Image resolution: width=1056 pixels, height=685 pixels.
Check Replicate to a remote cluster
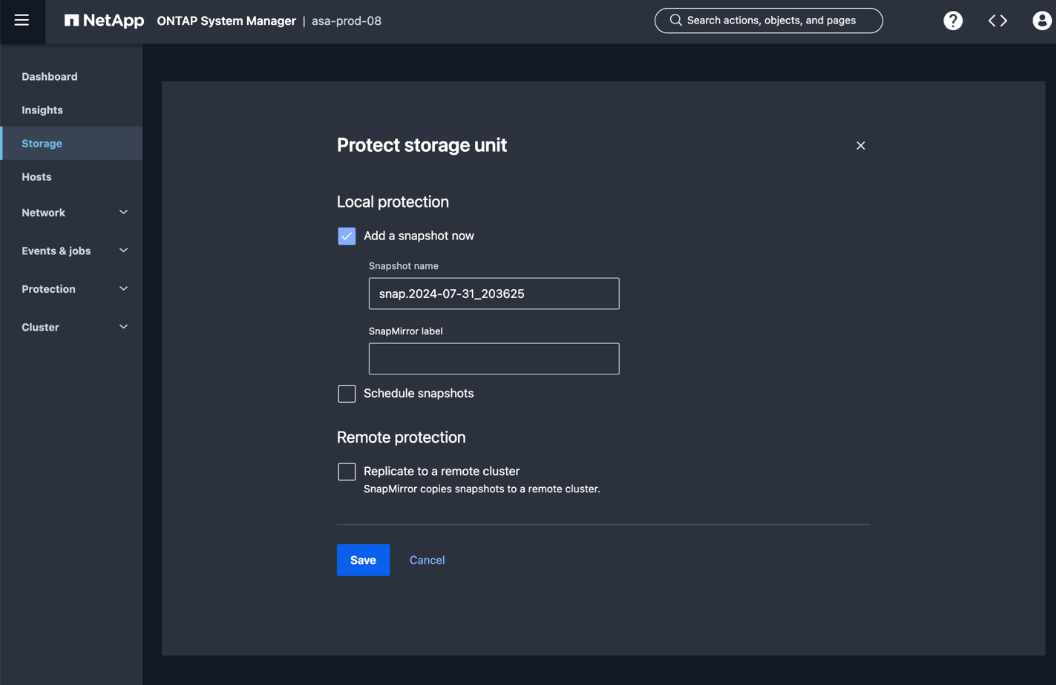[347, 471]
